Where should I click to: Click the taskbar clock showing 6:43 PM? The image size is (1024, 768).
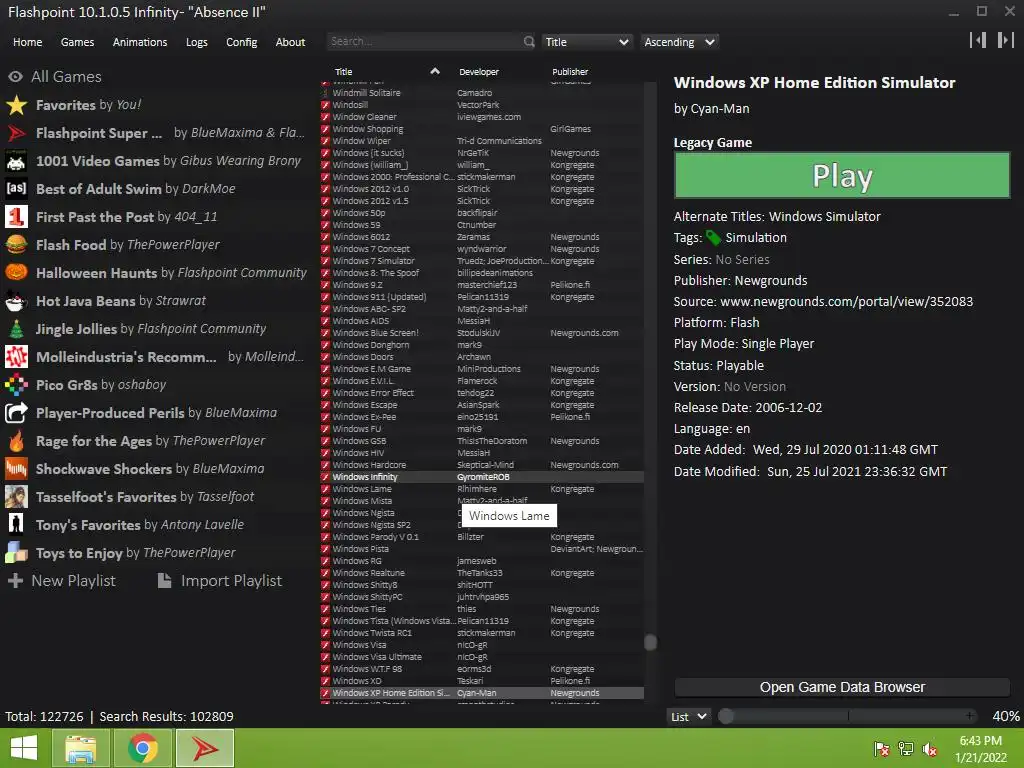980,749
